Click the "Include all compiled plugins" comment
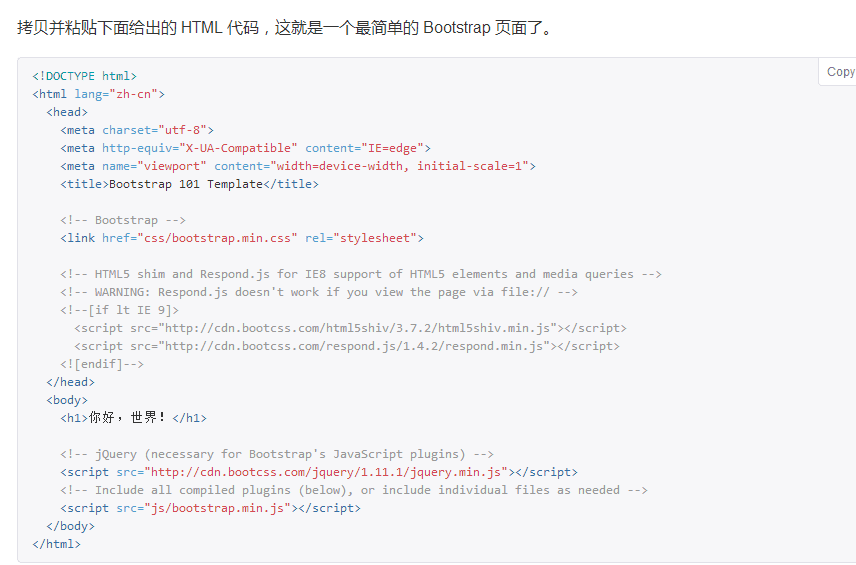 353,490
